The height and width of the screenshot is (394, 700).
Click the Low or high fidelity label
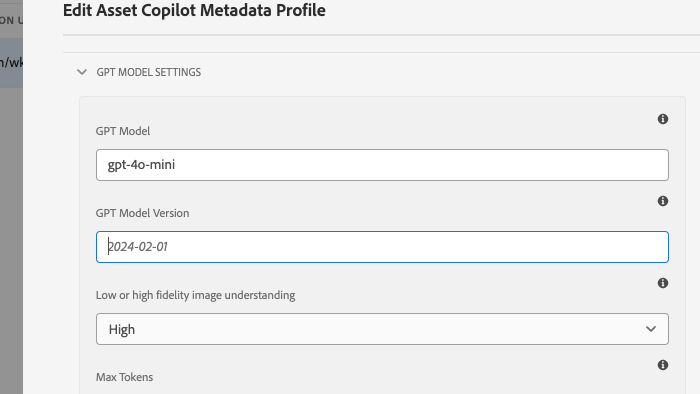coord(196,295)
